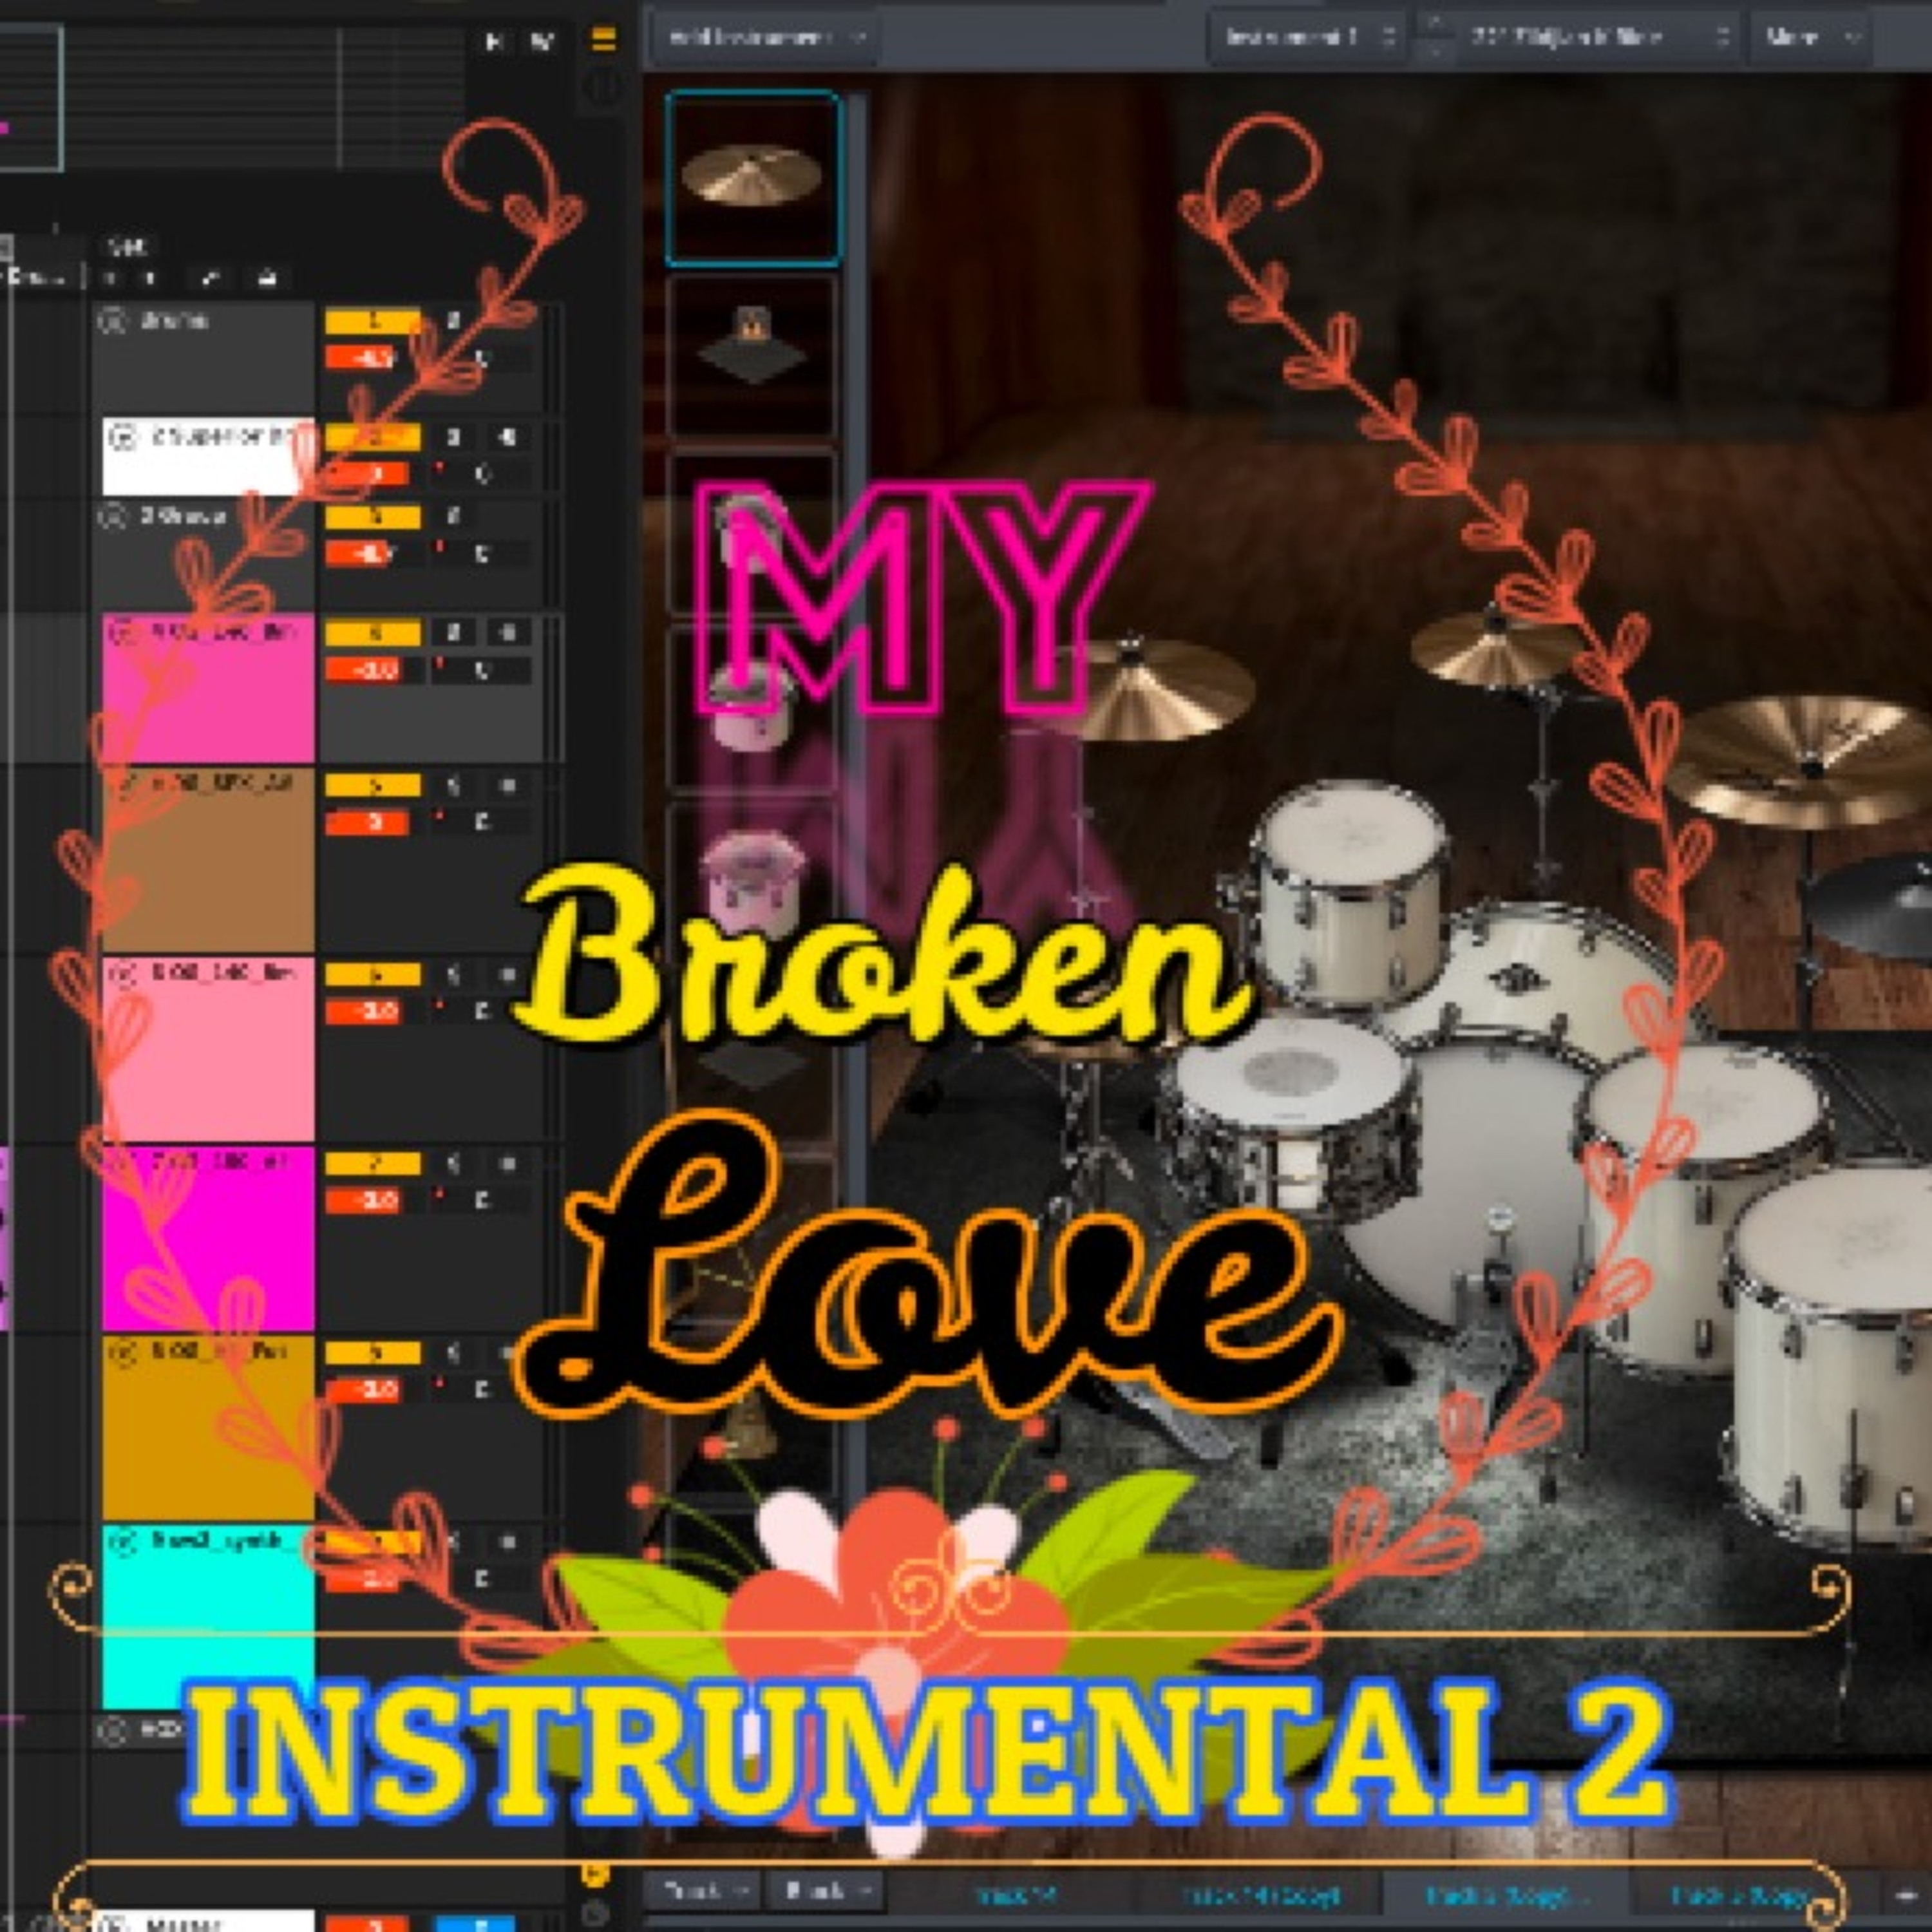
Task: Click the yellow list icon above the mixer
Action: click(603, 40)
